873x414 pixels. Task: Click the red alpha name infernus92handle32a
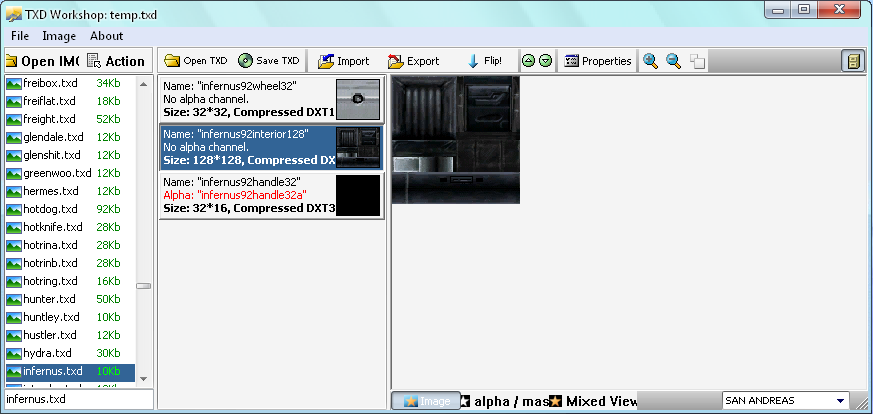coord(235,195)
